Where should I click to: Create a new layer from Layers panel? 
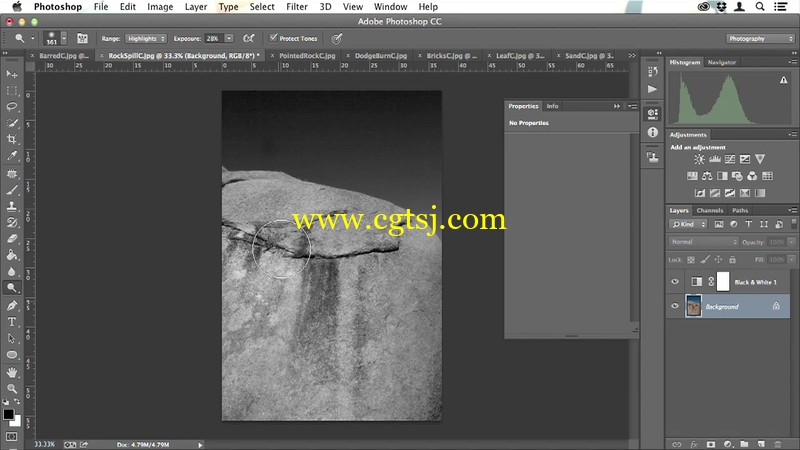click(761, 444)
